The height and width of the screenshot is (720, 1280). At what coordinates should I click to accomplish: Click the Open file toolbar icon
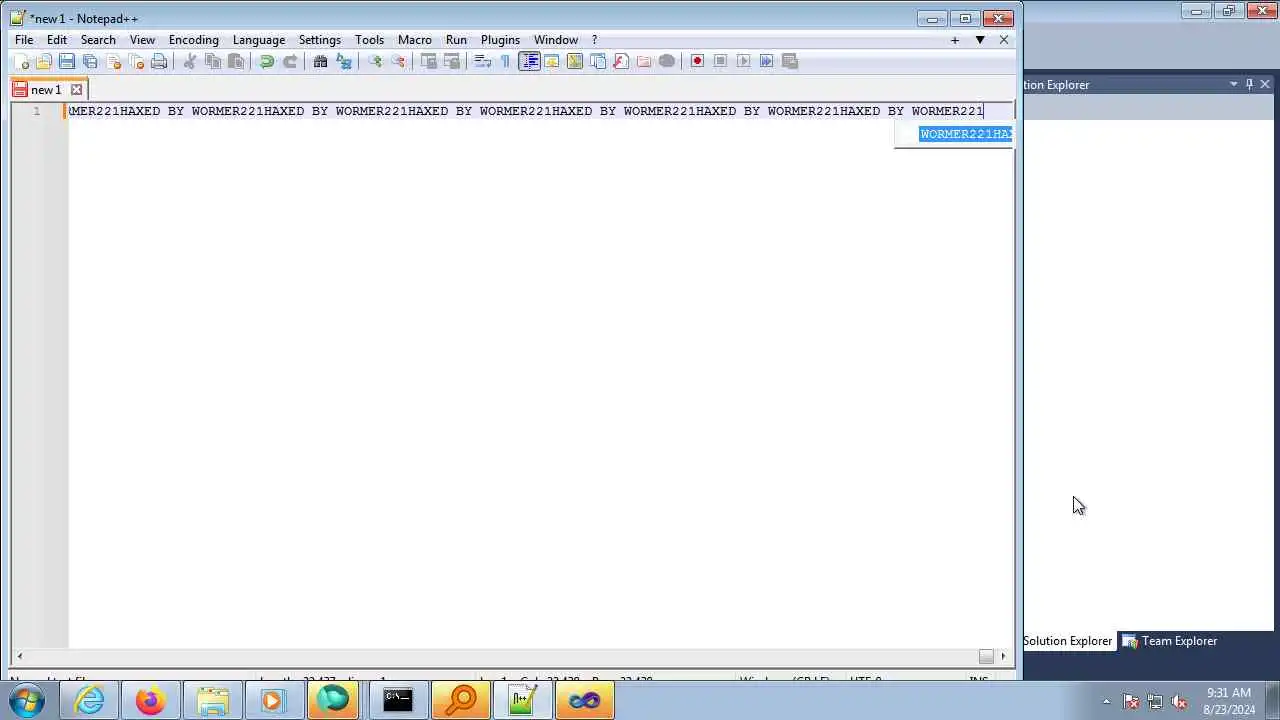coord(44,61)
